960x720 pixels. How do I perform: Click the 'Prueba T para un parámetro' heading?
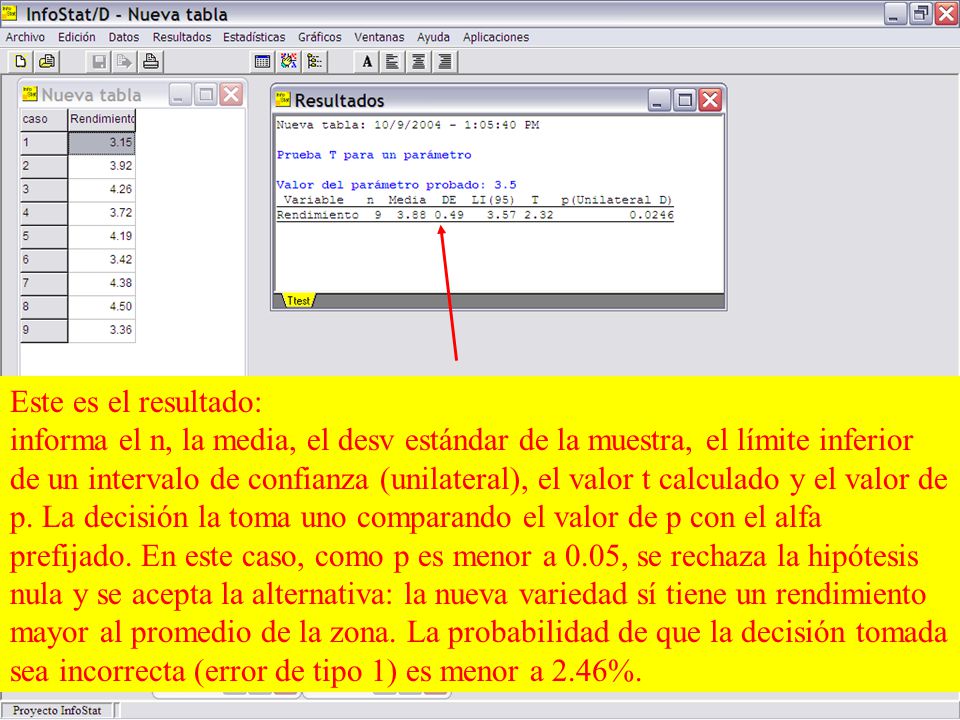(x=374, y=155)
